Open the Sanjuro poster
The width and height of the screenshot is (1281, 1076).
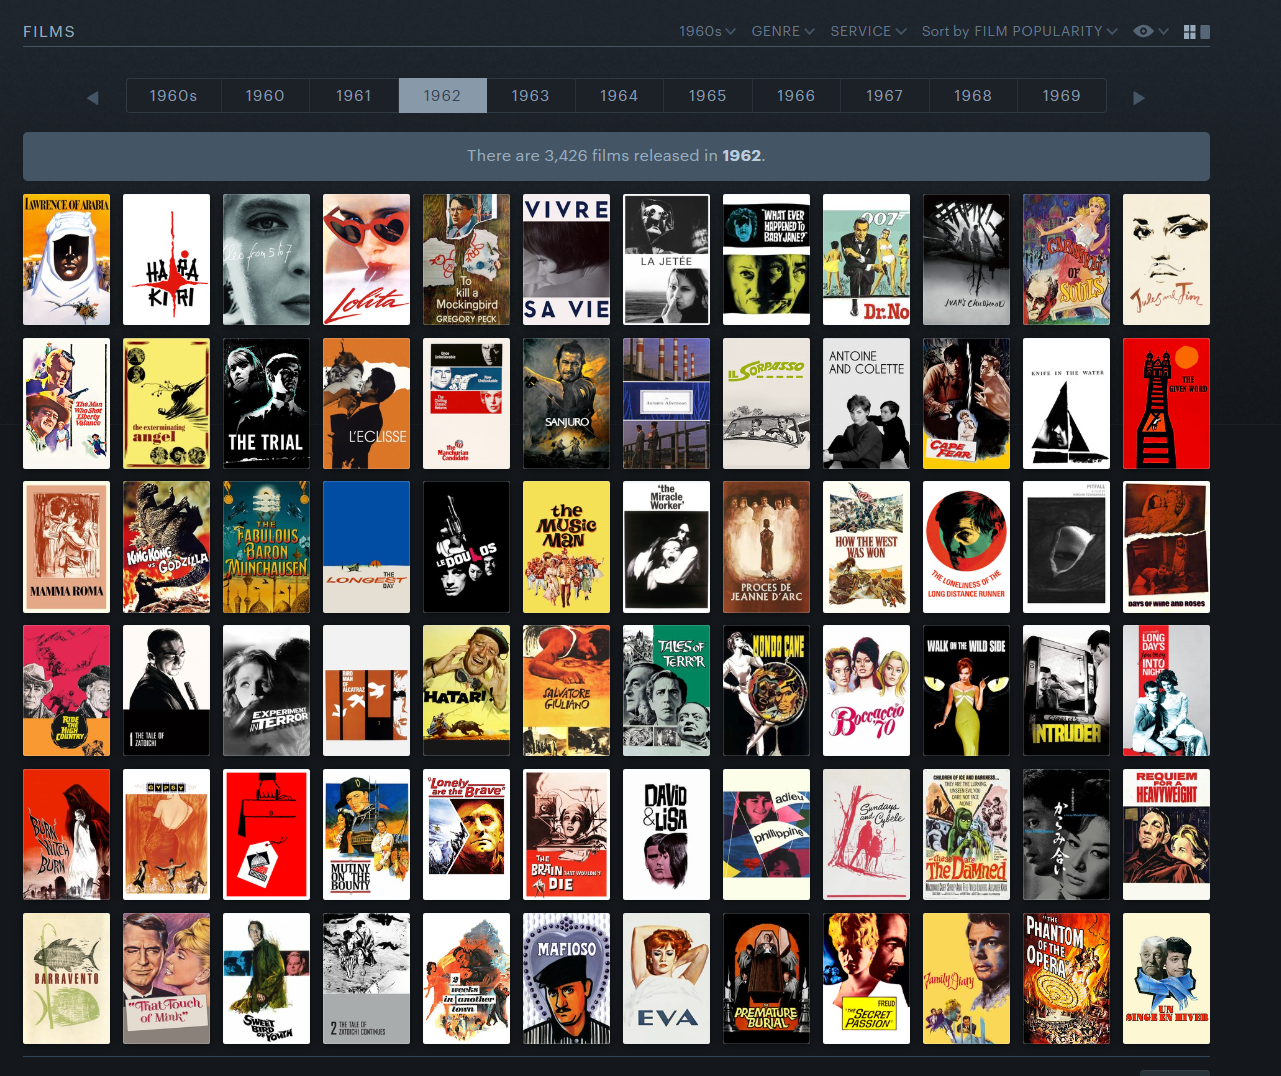click(567, 404)
